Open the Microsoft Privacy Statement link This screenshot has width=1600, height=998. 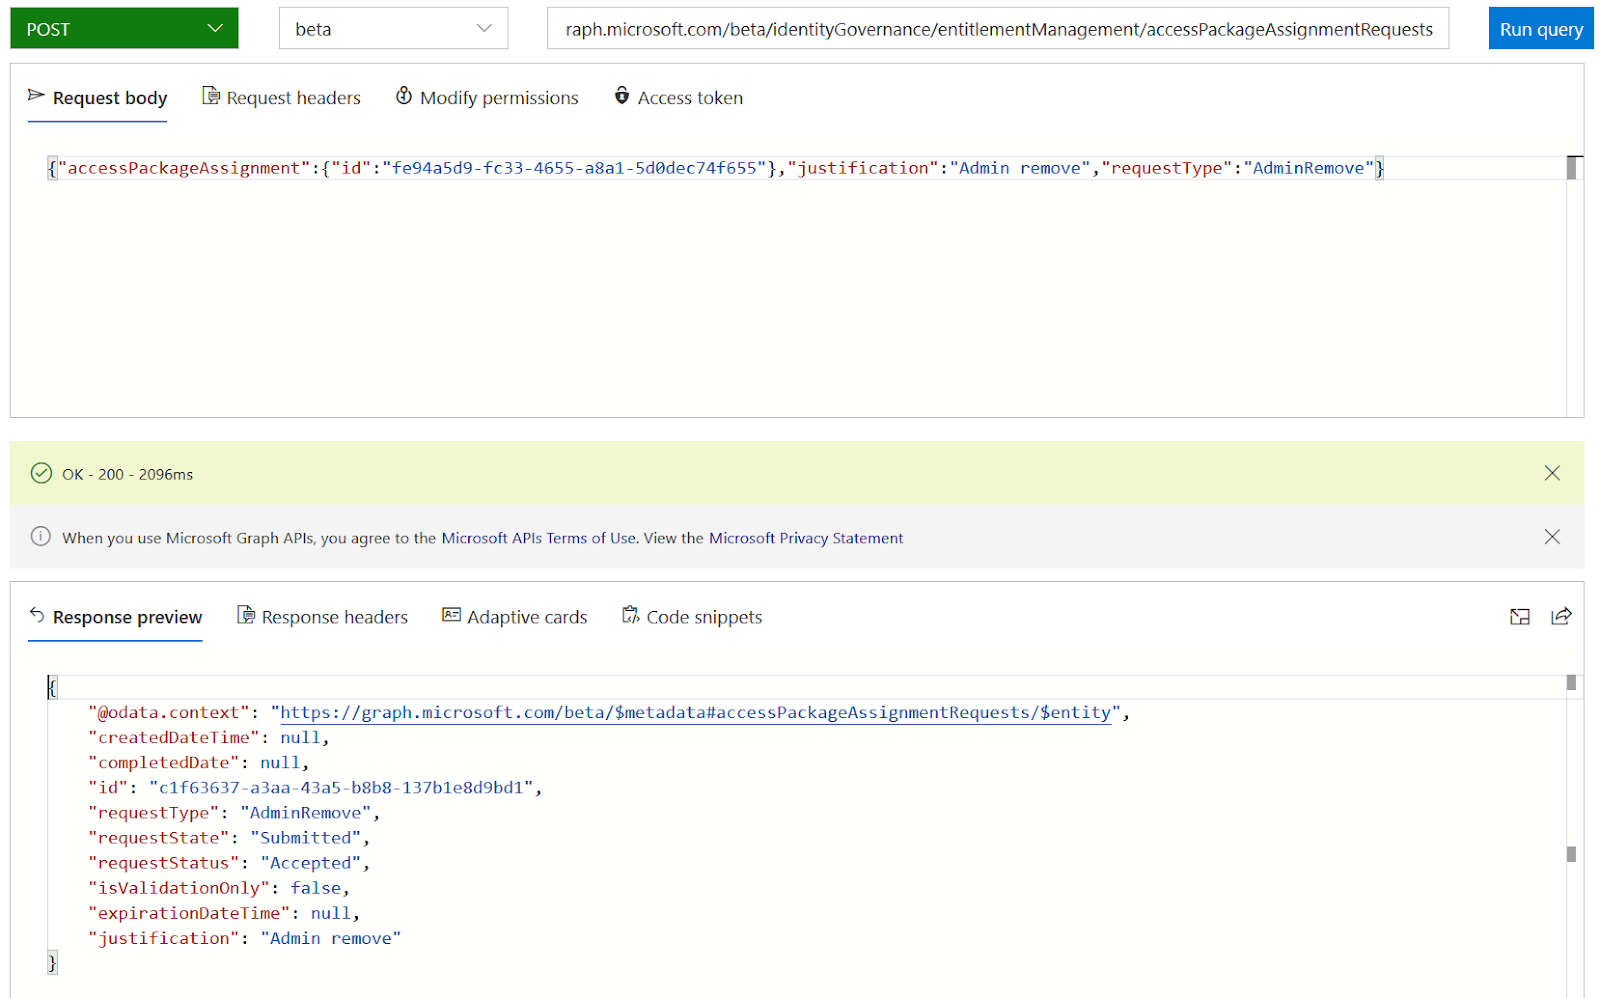[x=806, y=537]
